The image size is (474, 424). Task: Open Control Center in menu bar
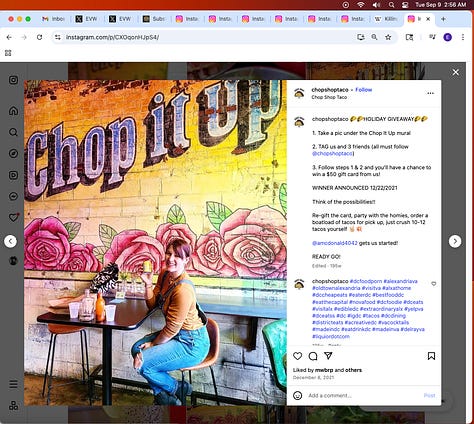click(x=405, y=5)
